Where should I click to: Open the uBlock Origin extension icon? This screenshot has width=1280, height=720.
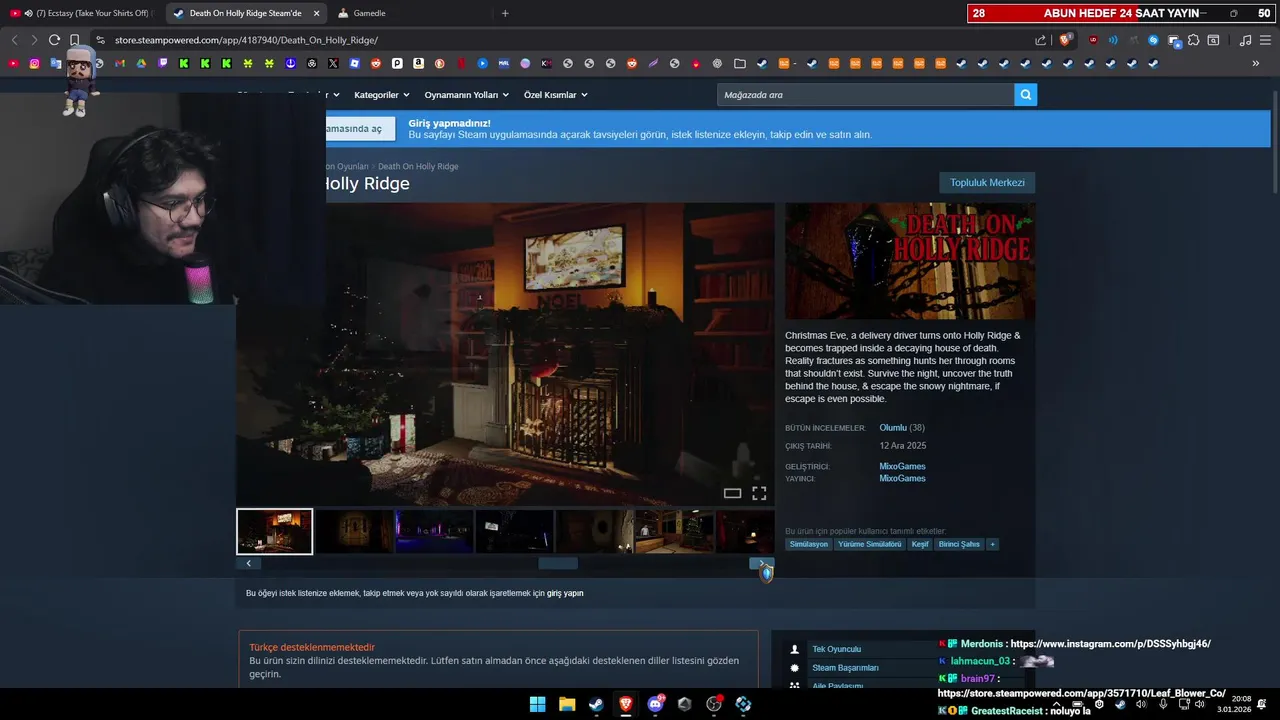(x=1093, y=40)
